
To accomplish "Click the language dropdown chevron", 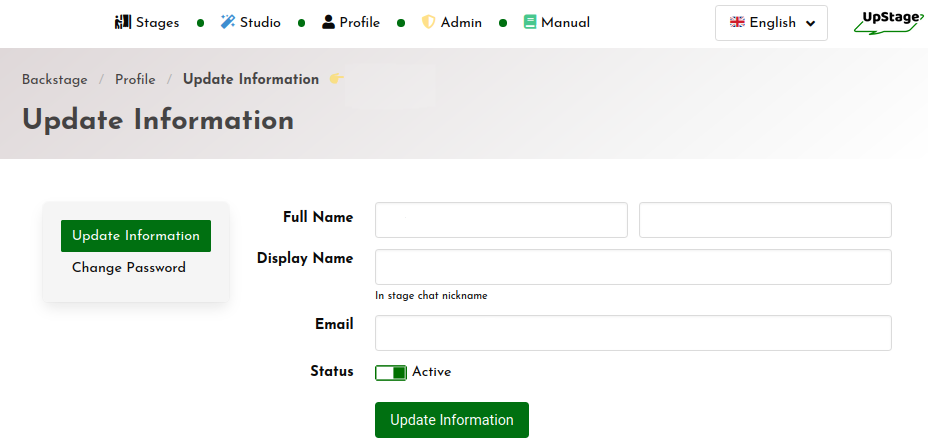I will pos(811,24).
